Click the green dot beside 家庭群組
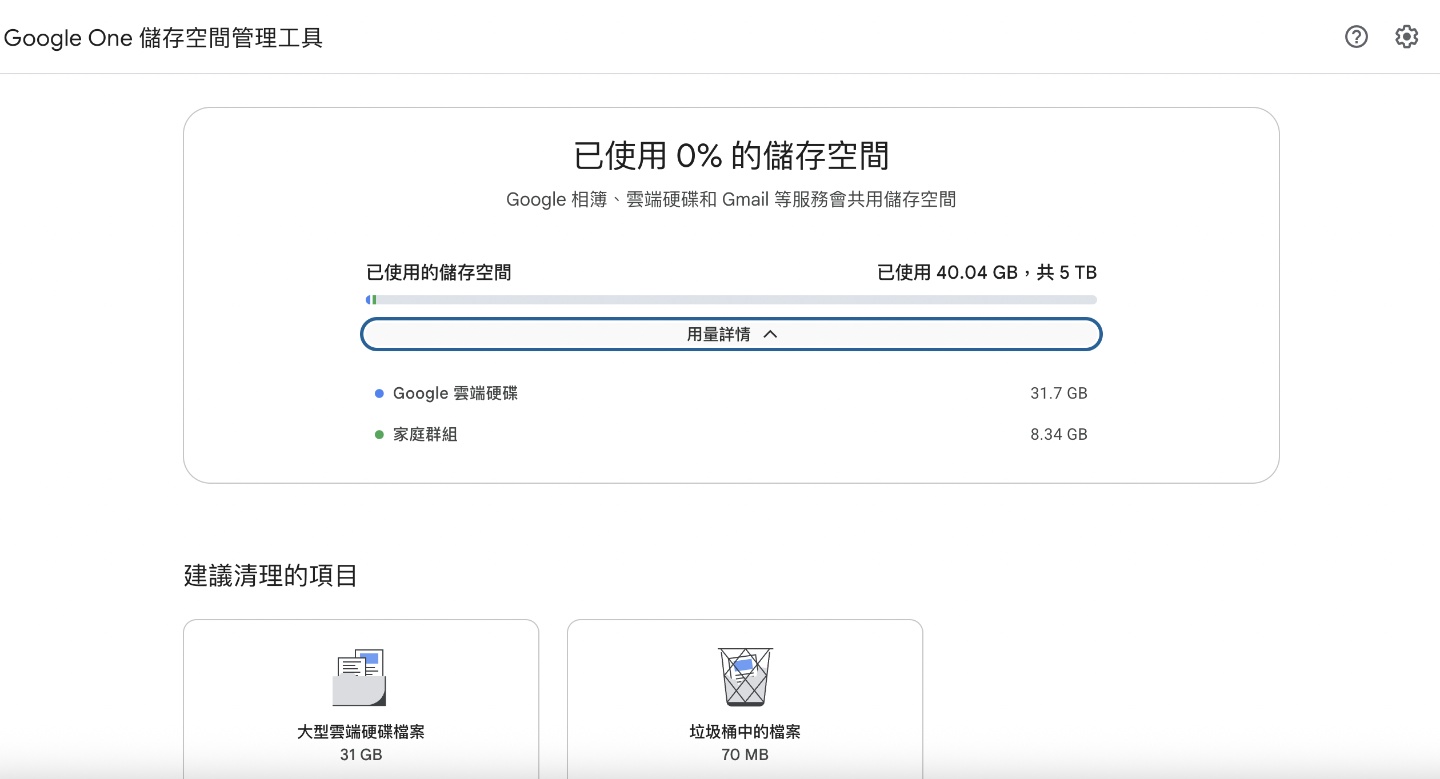 pyautogui.click(x=379, y=435)
